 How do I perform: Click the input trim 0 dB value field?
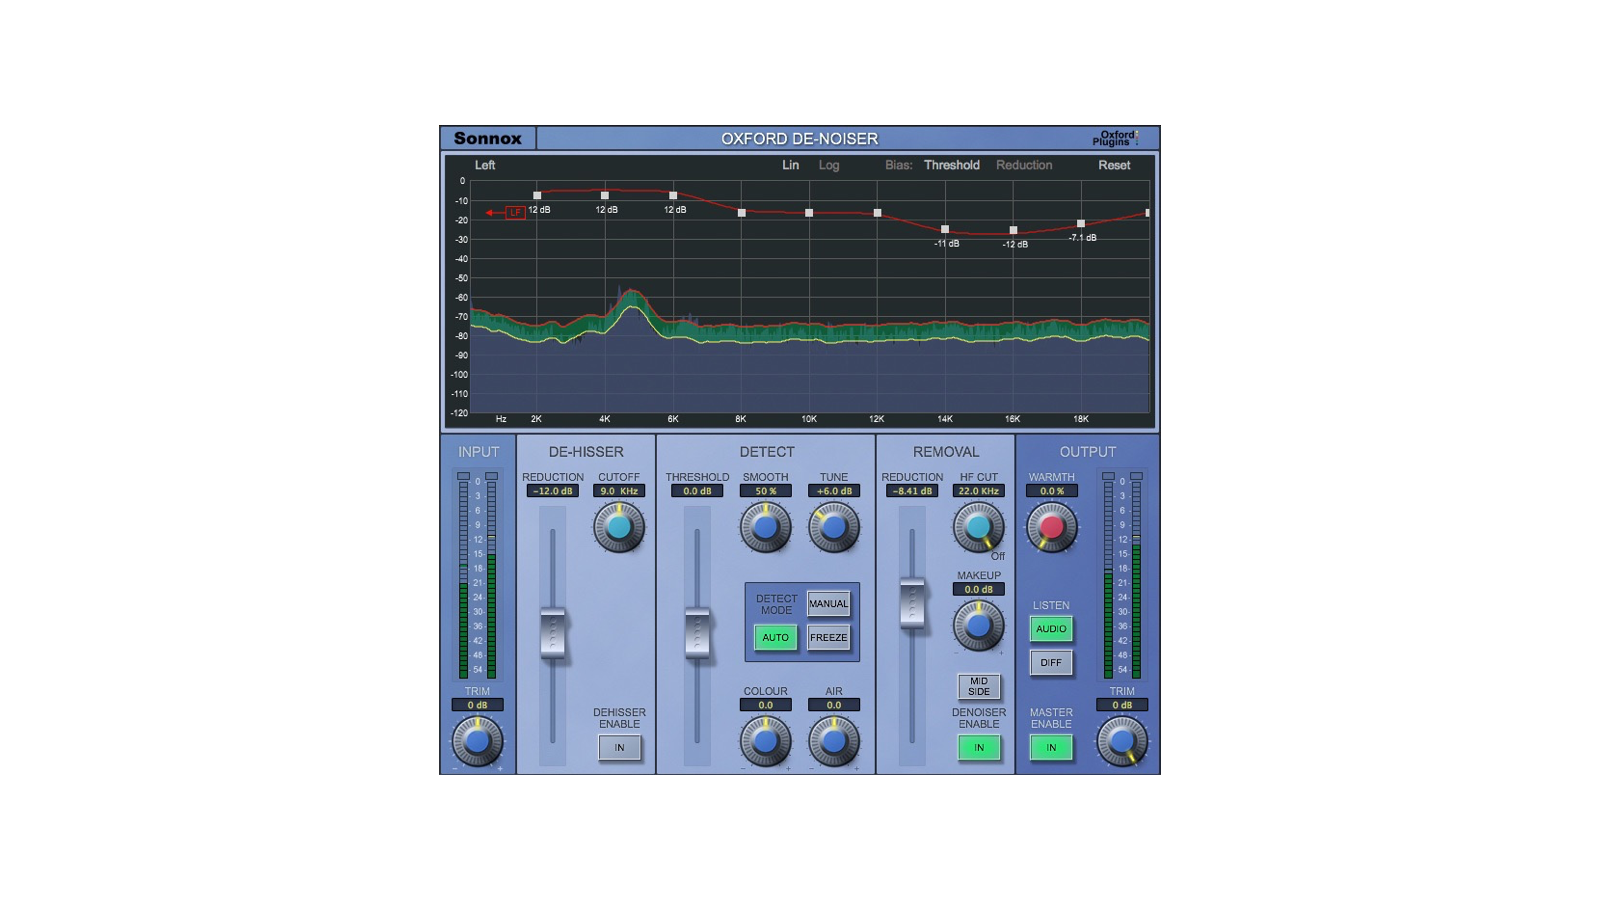click(477, 705)
